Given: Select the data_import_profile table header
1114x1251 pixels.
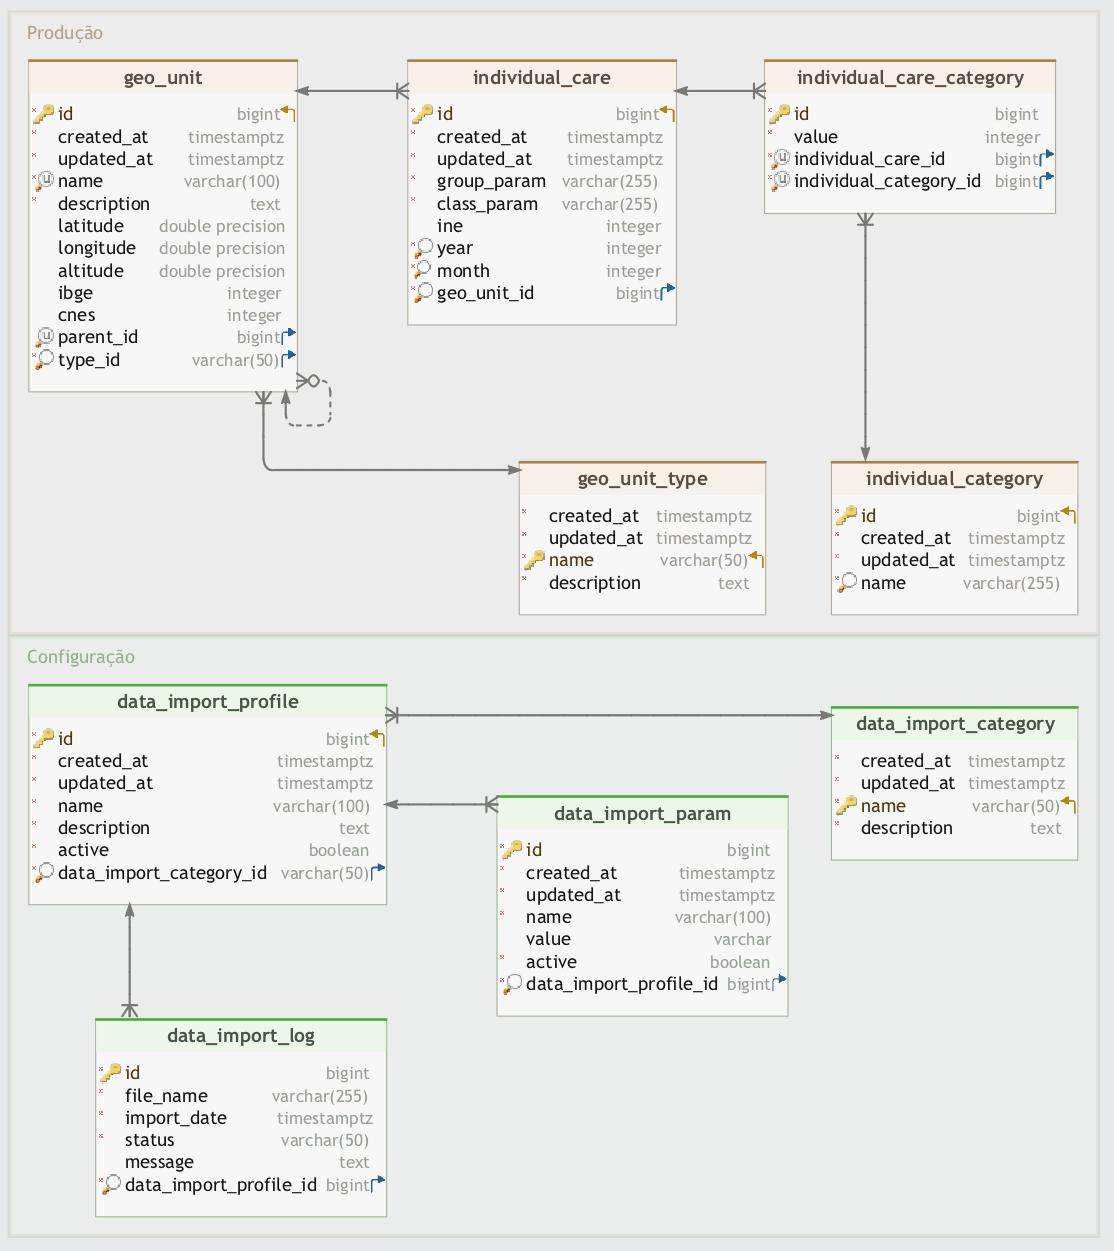Looking at the screenshot, I should pos(208,702).
